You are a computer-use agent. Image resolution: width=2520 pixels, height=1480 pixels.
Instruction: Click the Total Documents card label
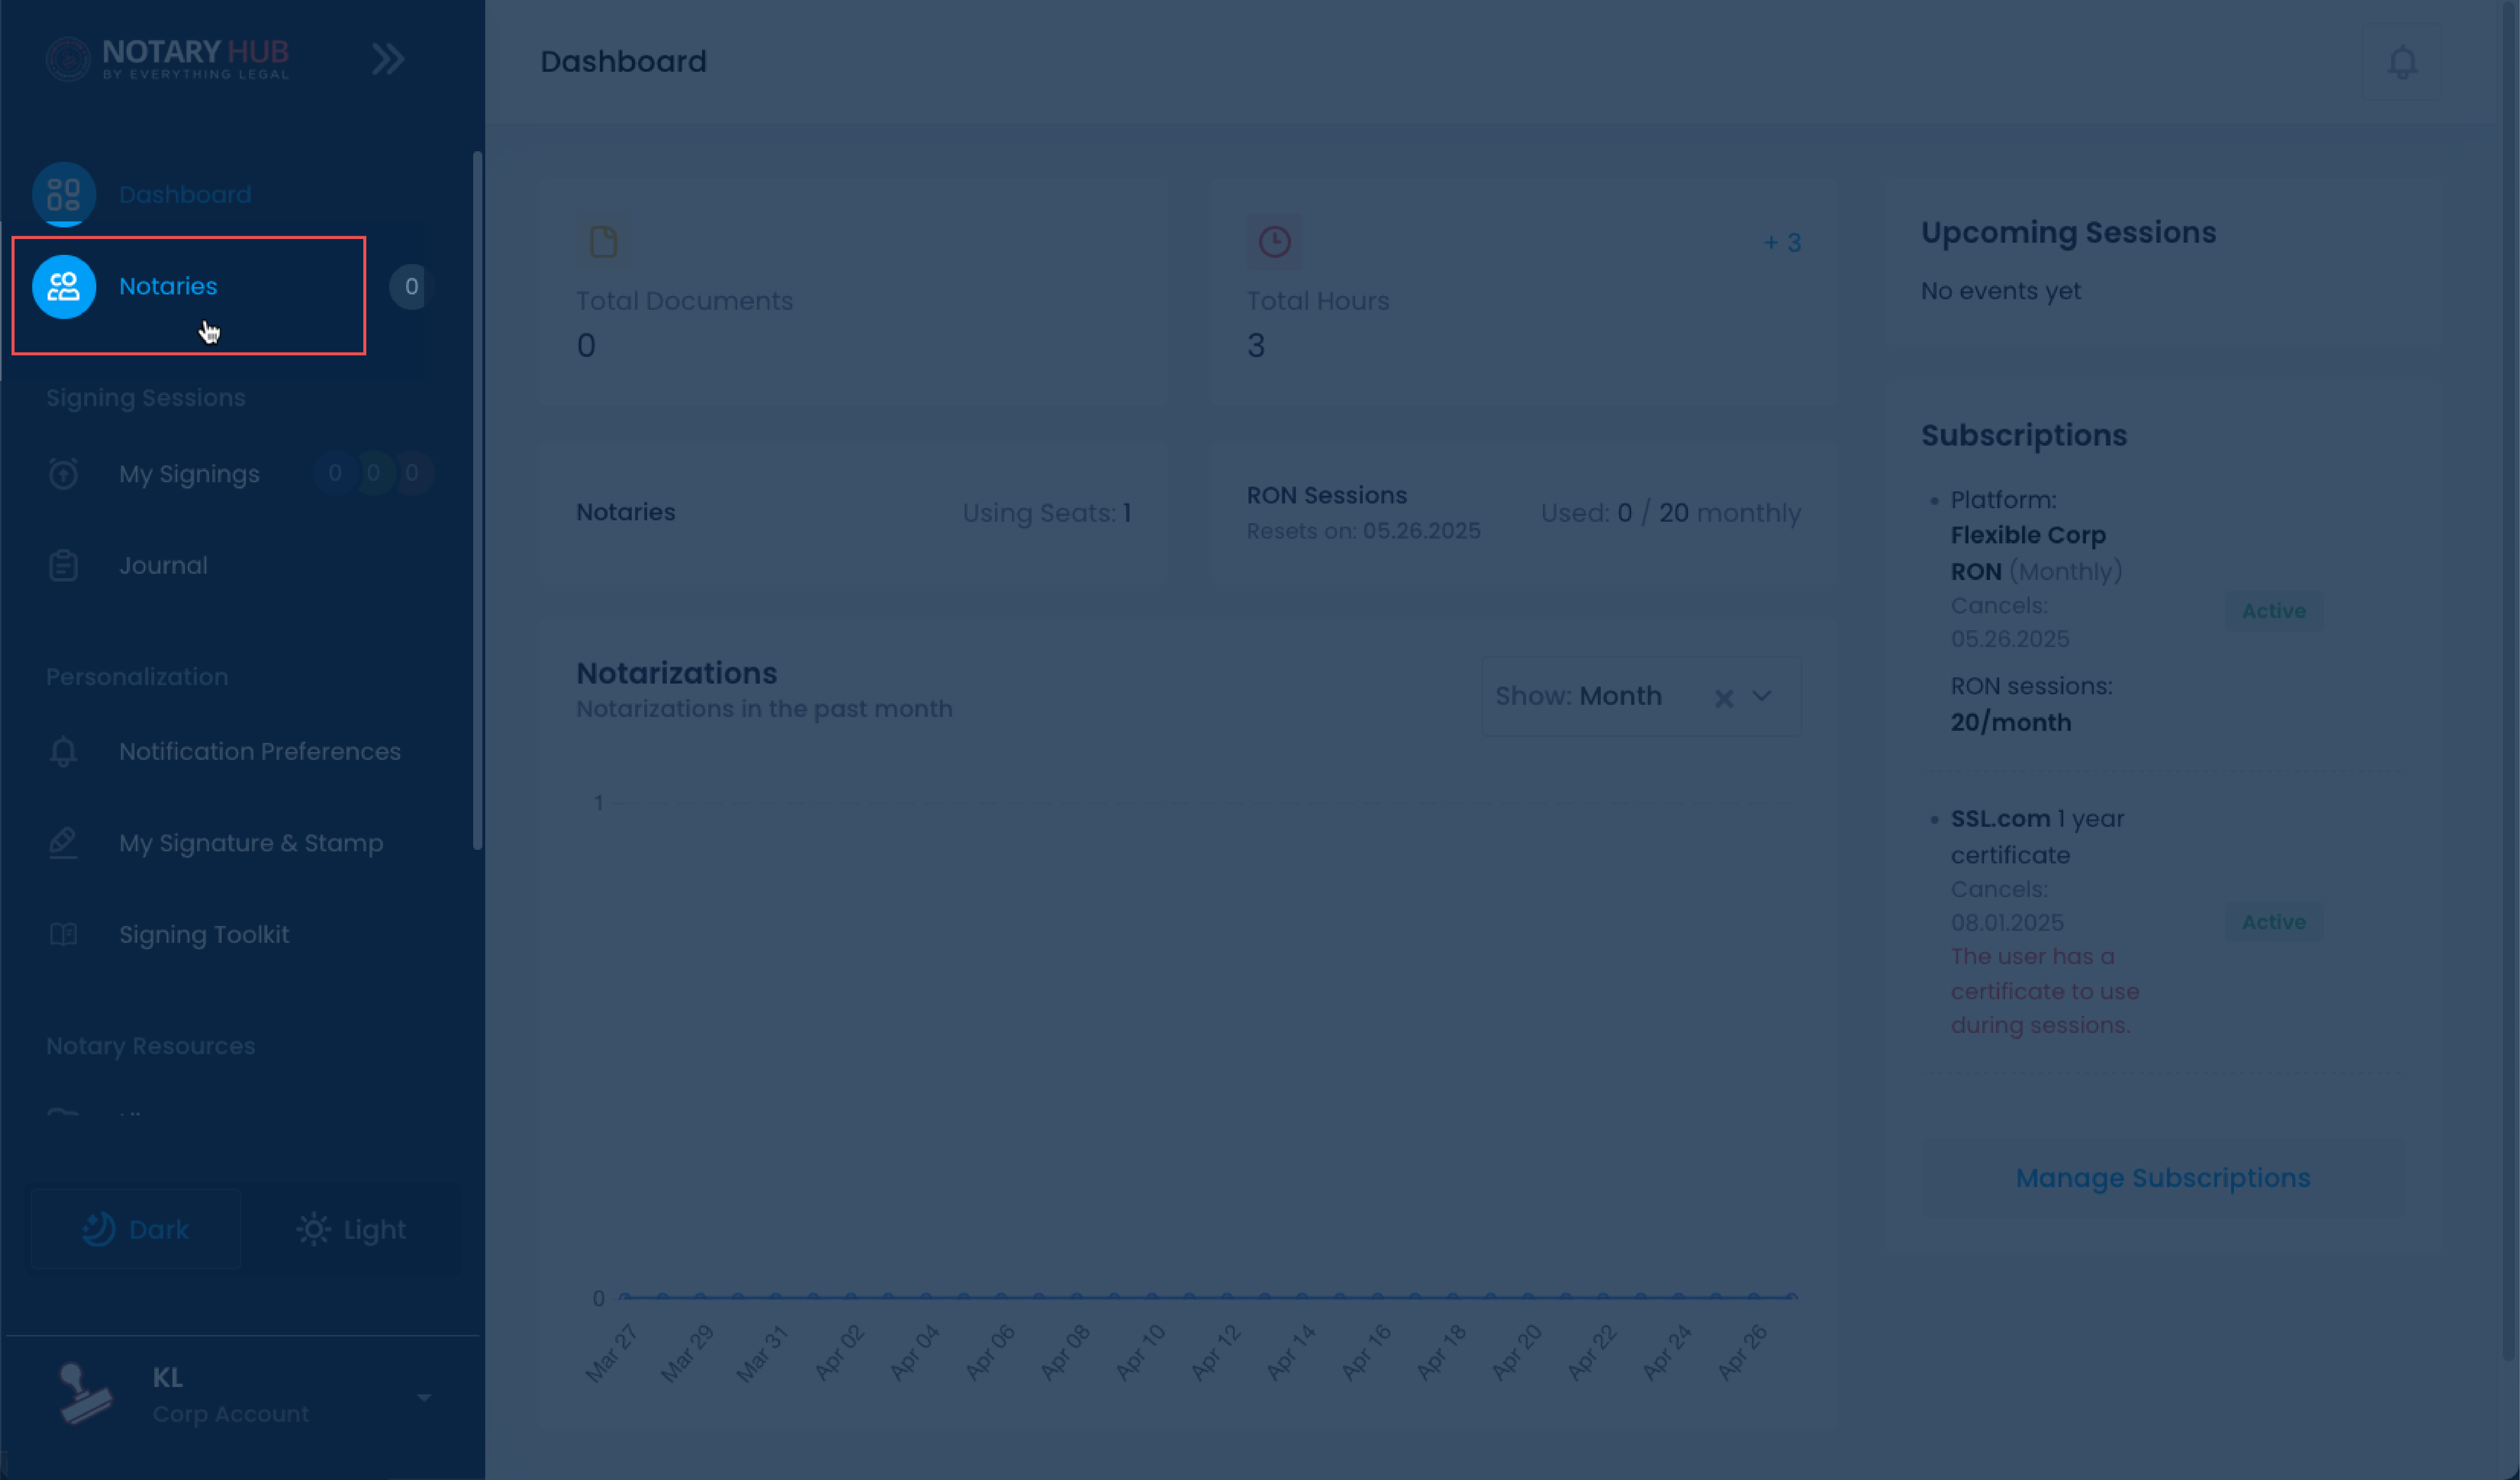pyautogui.click(x=684, y=301)
